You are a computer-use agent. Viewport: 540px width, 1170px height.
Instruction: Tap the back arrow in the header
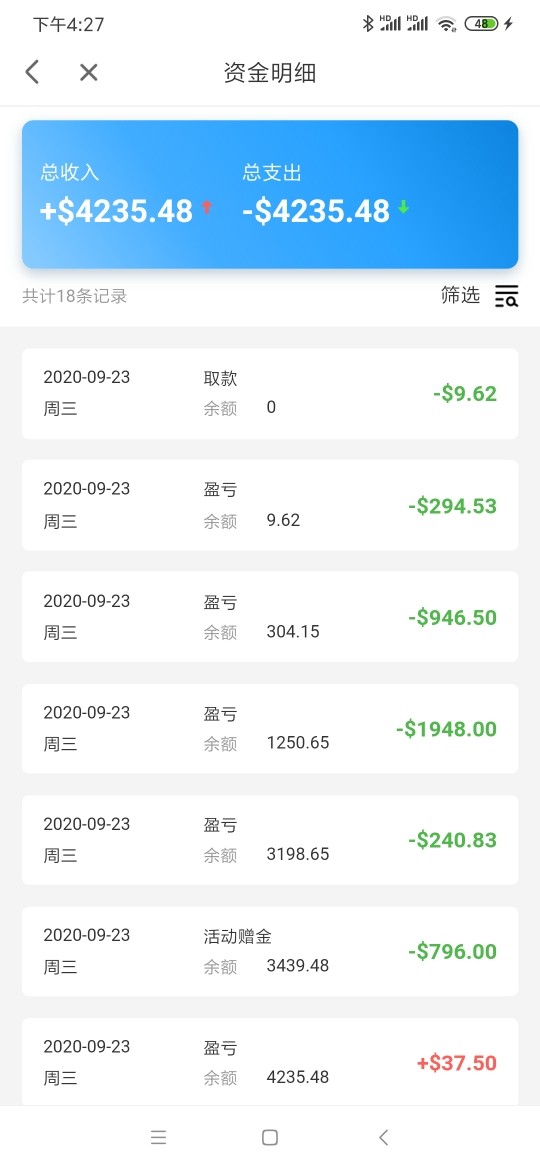click(x=32, y=72)
